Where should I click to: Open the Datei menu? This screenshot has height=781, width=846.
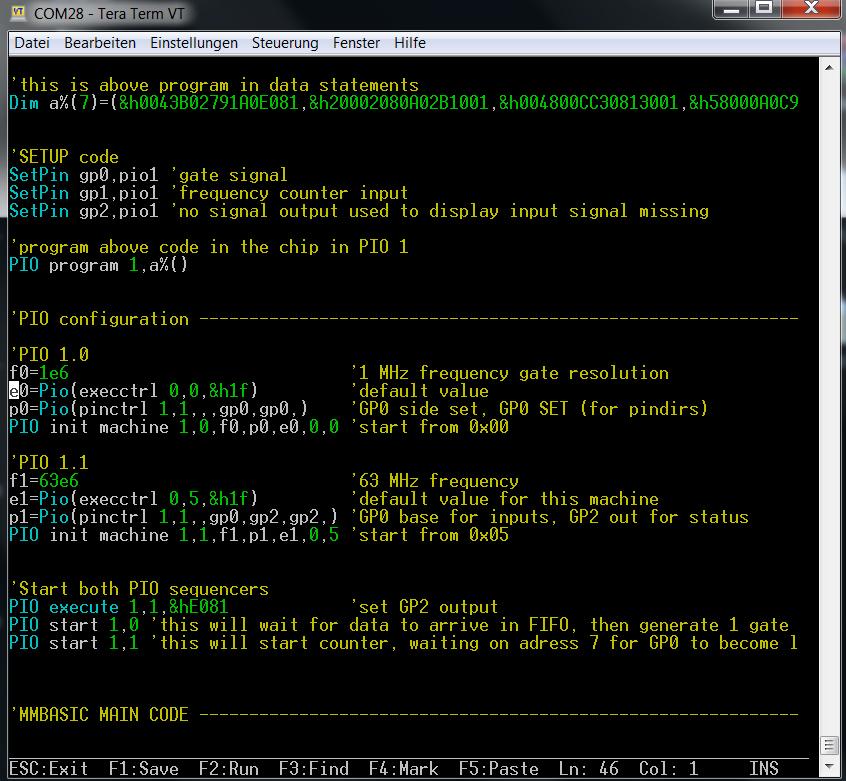pyautogui.click(x=32, y=43)
